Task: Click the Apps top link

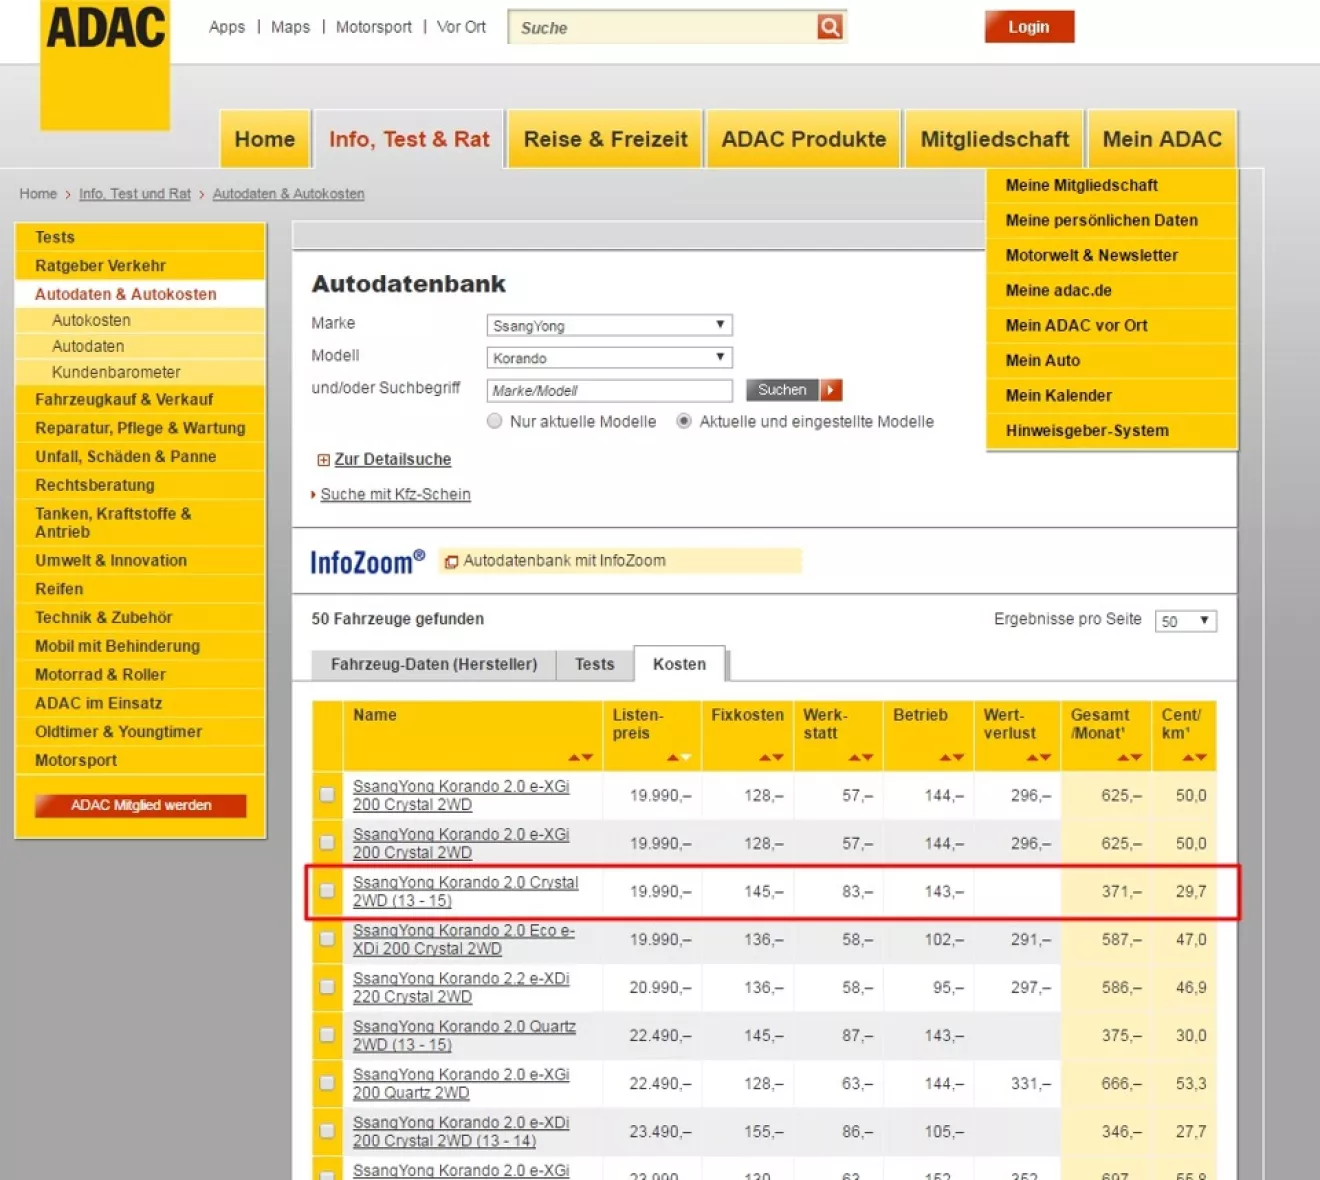Action: 227,27
